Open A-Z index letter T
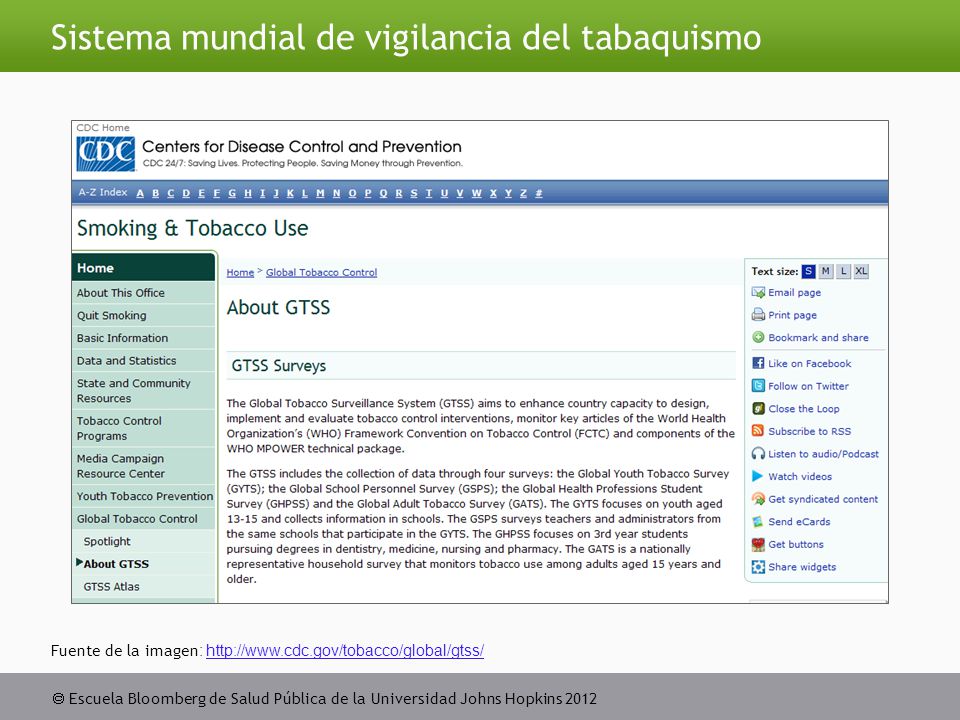Viewport: 960px width, 720px height. click(429, 193)
